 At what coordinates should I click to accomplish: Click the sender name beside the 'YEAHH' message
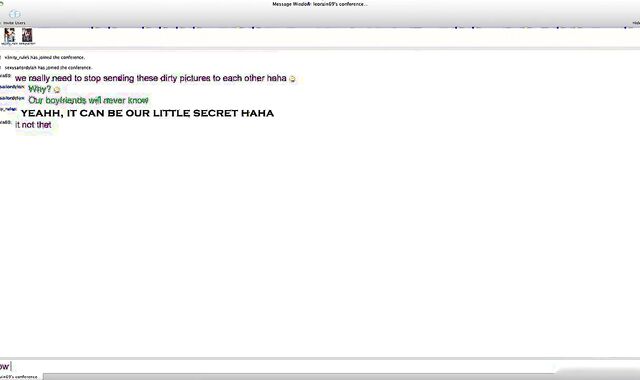pyautogui.click(x=8, y=109)
